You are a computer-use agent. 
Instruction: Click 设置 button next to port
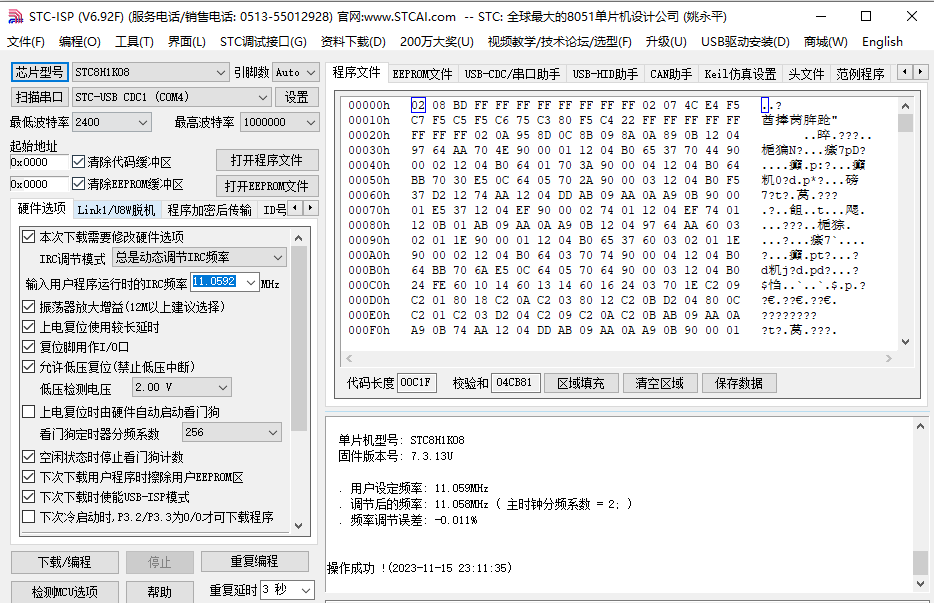click(297, 97)
